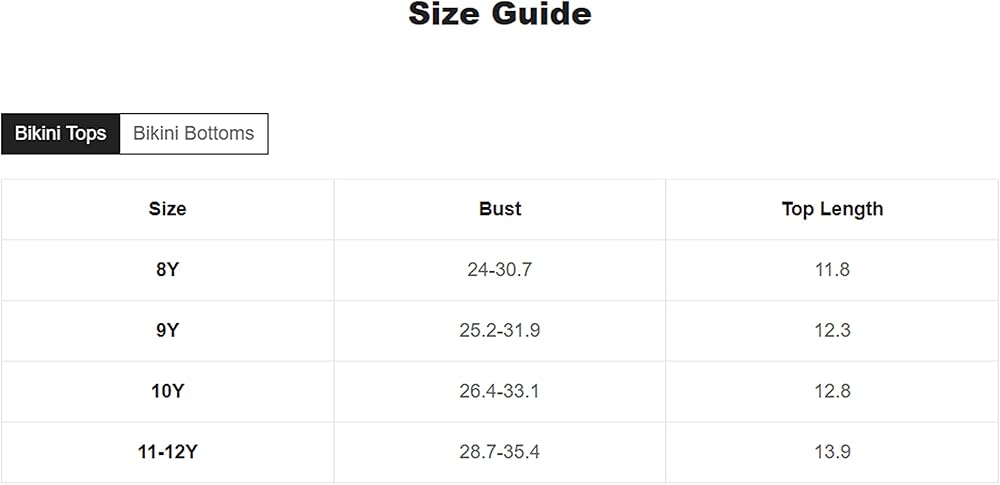The image size is (1000, 485).
Task: Select the Bikini Tops tab
Action: coord(60,134)
